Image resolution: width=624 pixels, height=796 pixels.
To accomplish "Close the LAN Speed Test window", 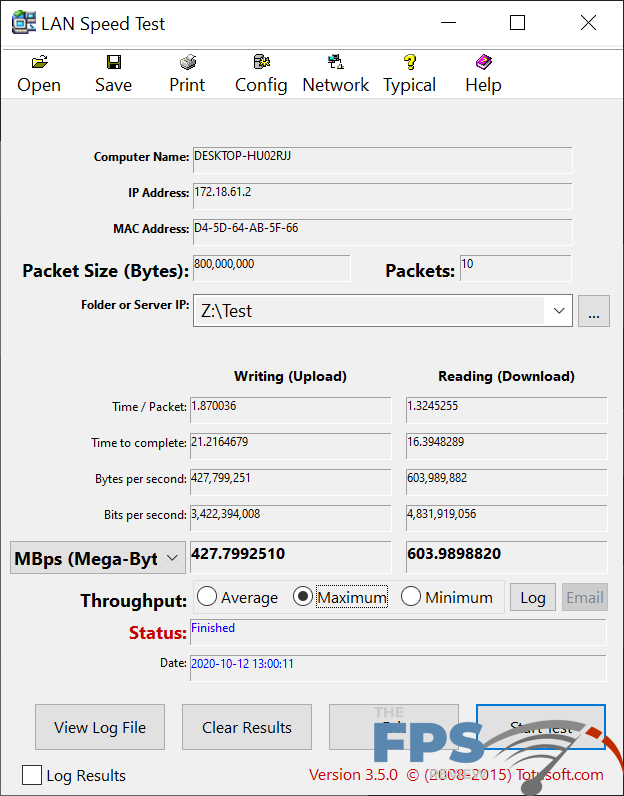I will [588, 23].
